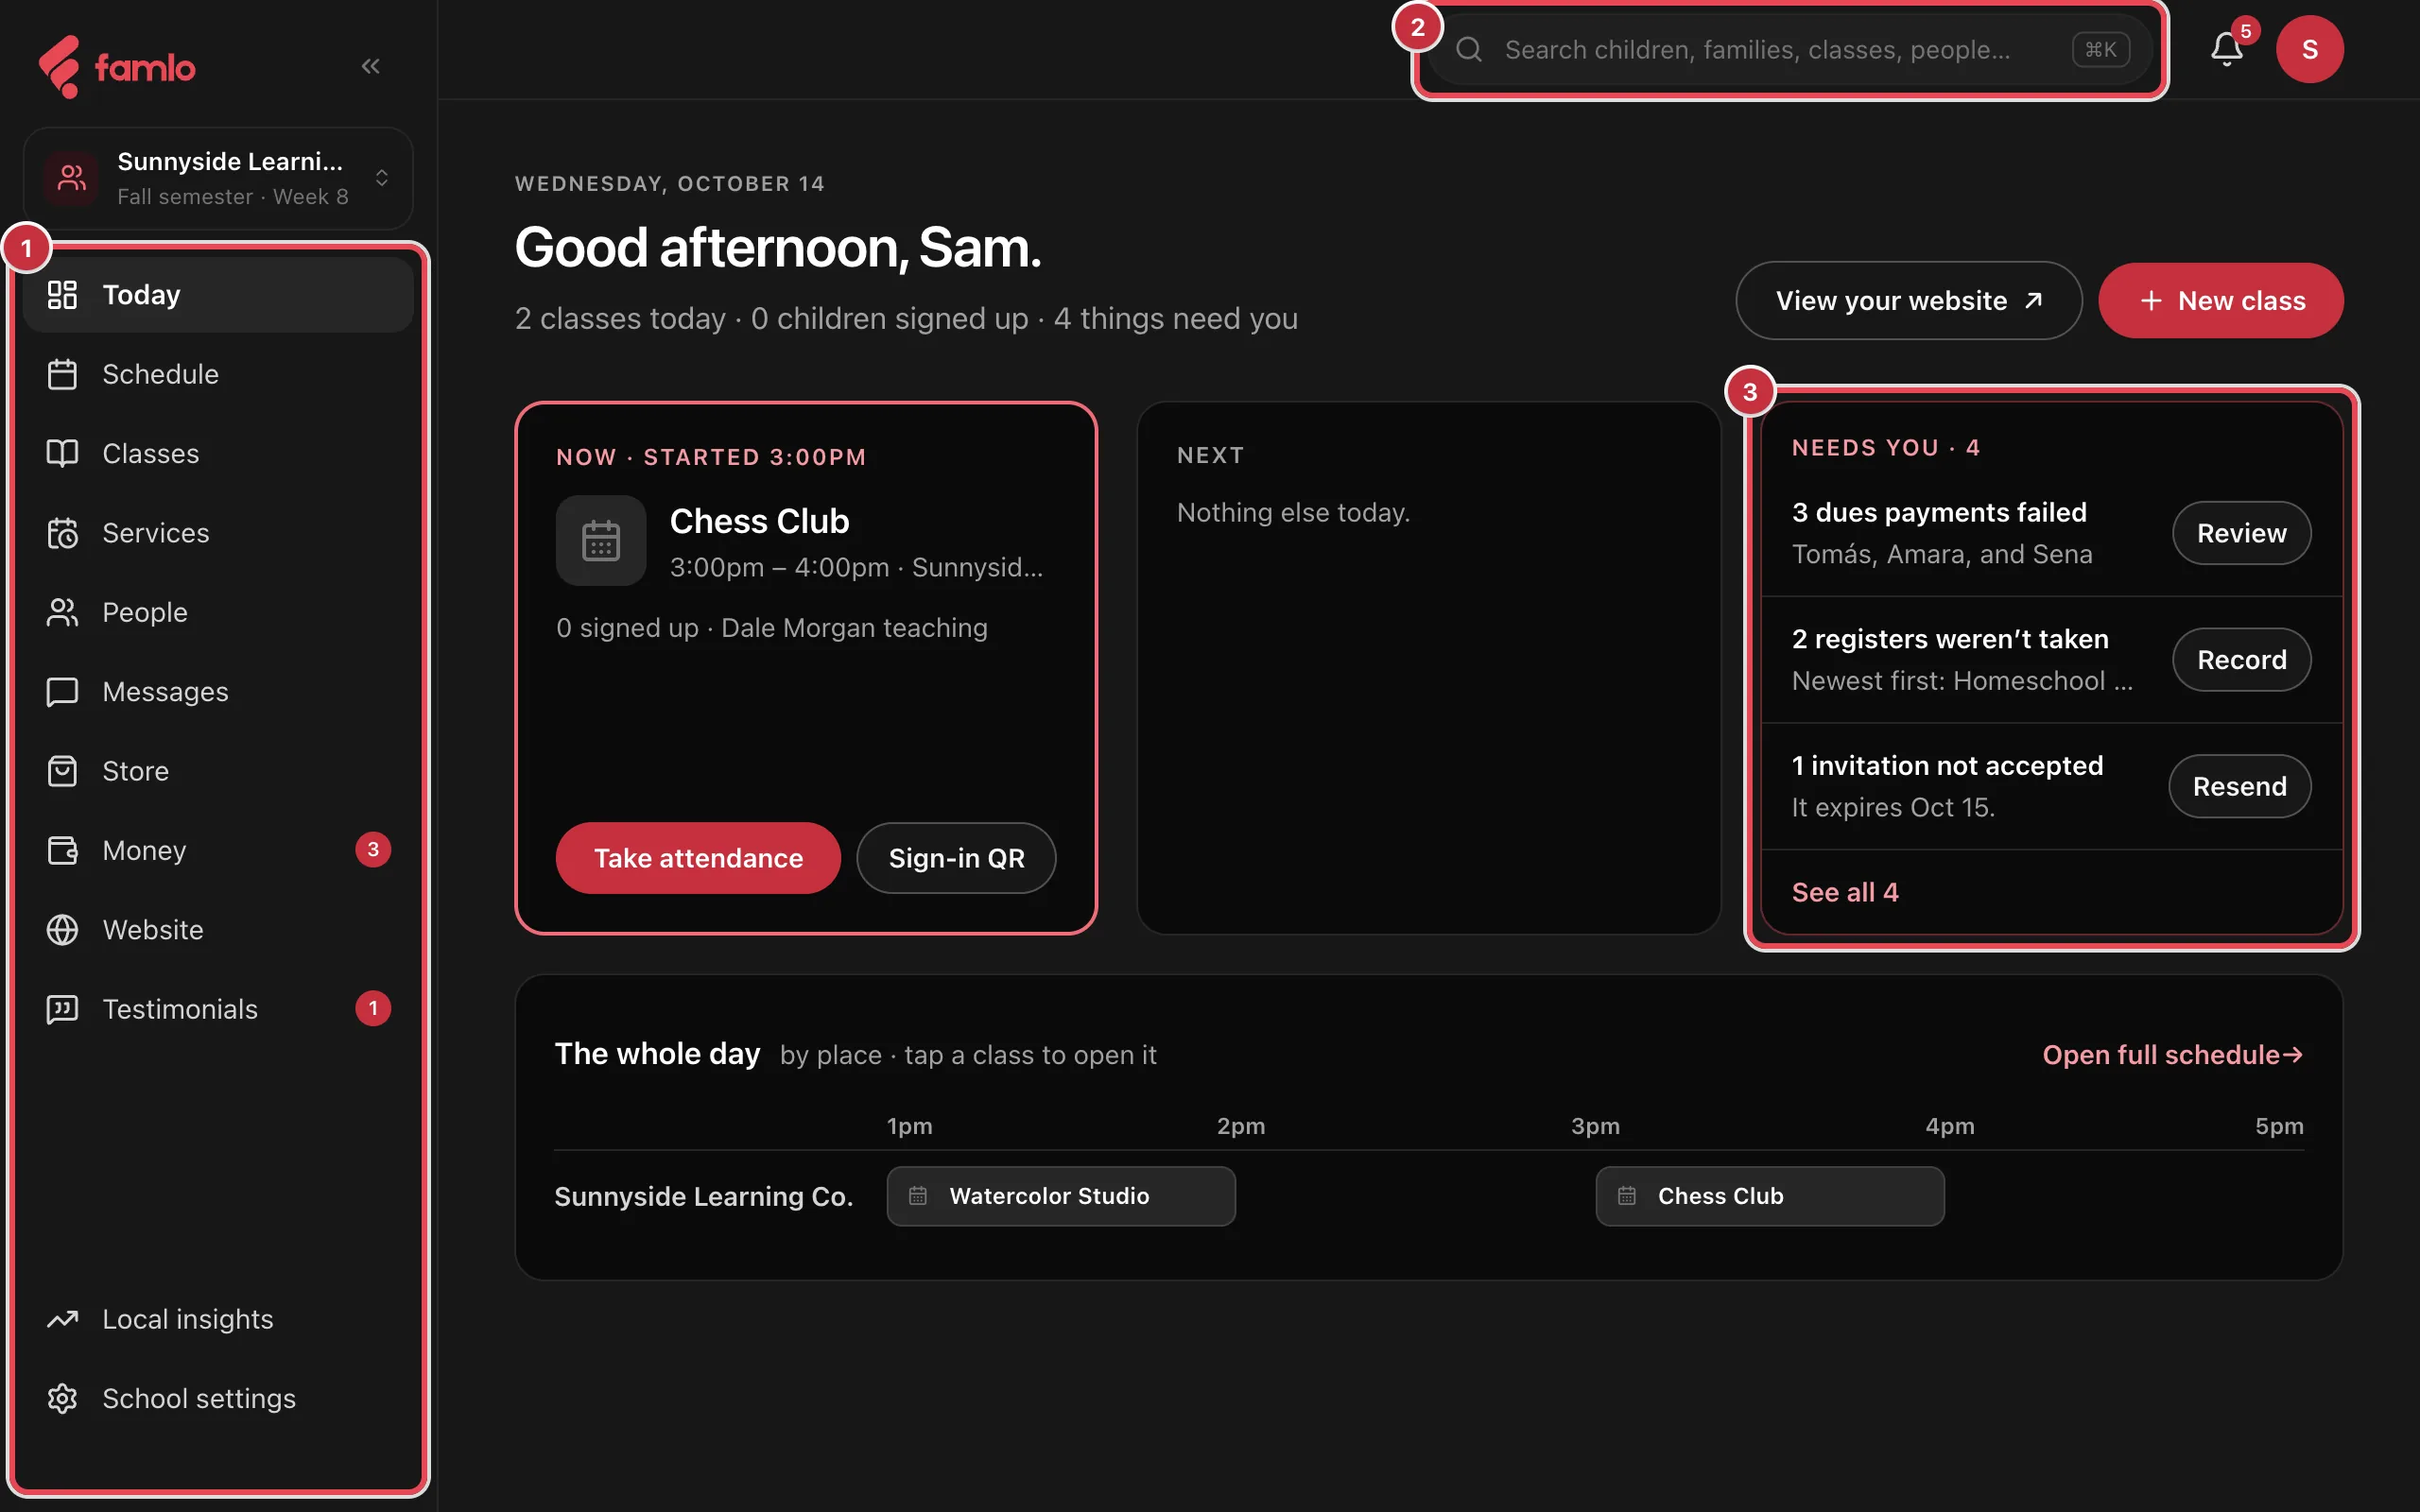Click the Store bag icon
Image resolution: width=2420 pixels, height=1512 pixels.
pos(62,771)
